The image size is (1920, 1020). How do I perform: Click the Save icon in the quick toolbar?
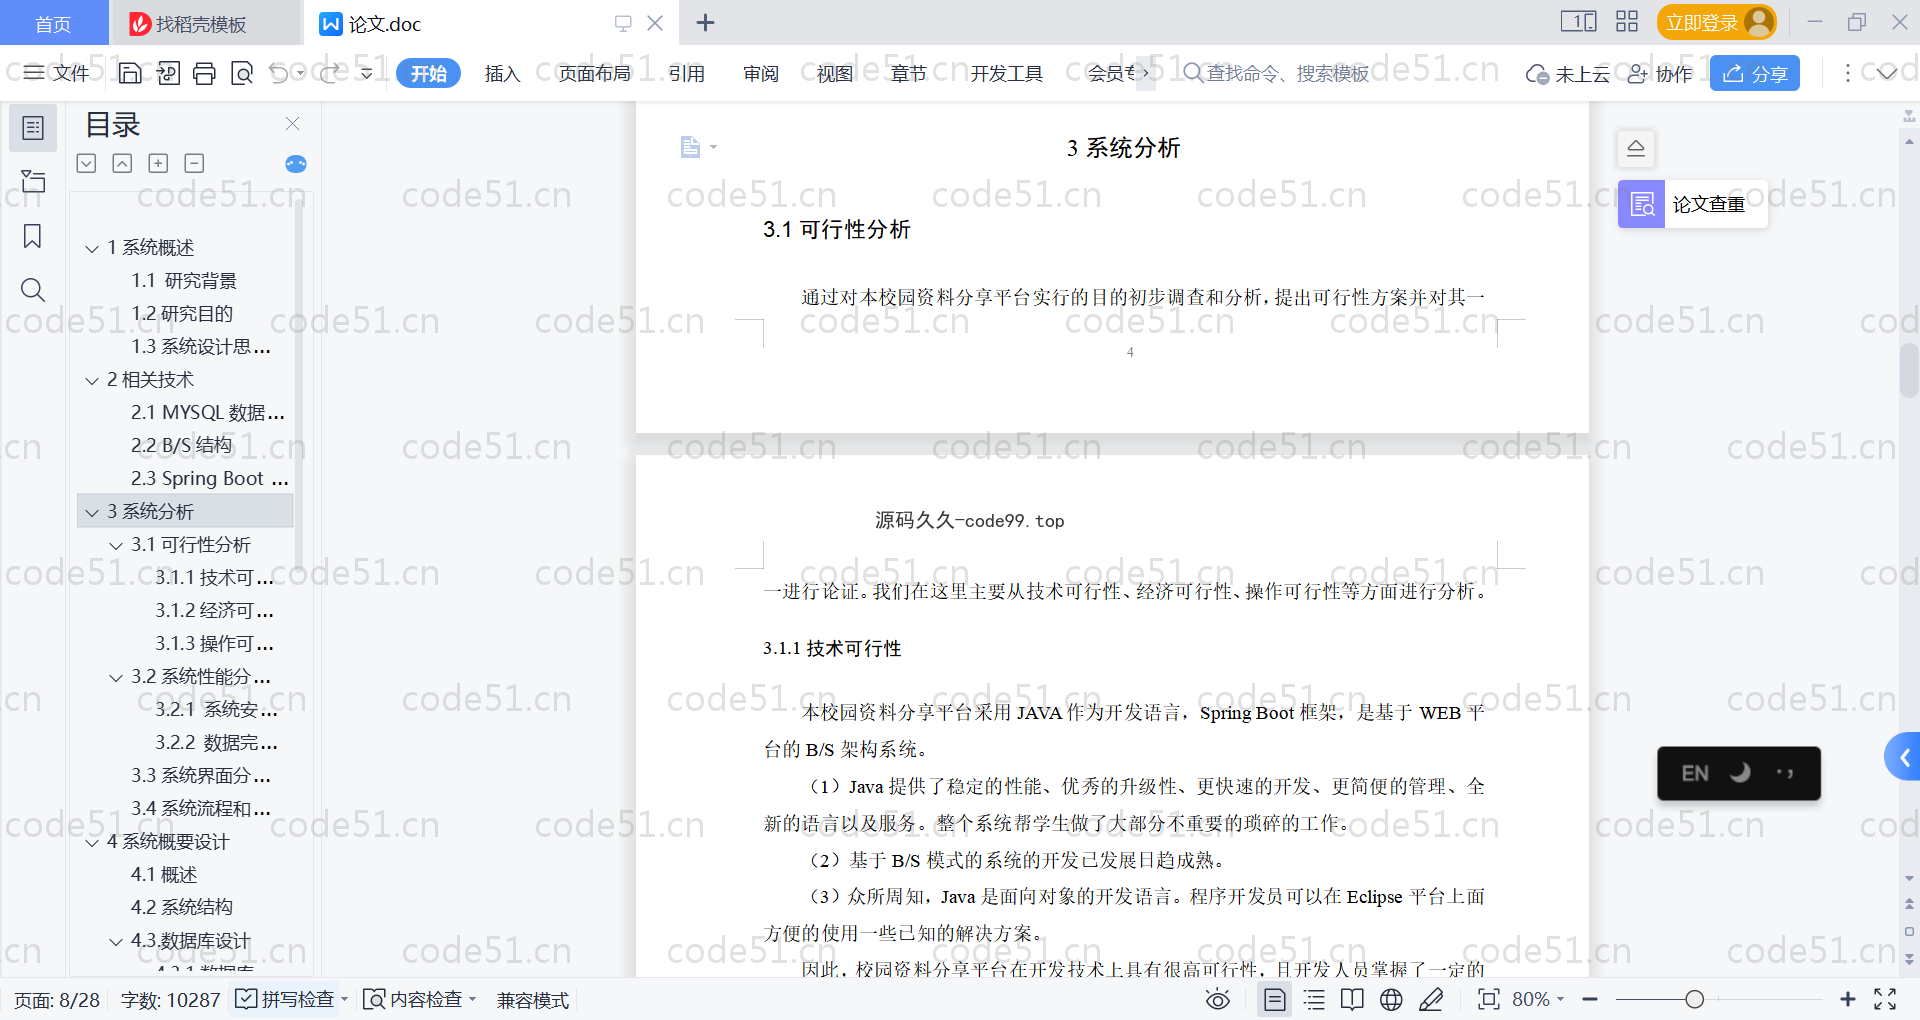coord(130,73)
